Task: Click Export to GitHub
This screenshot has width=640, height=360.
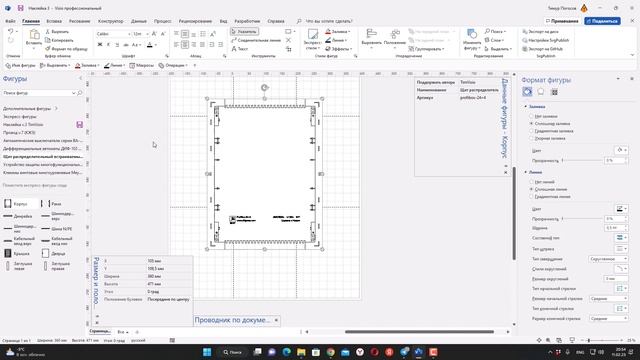Action: tap(542, 49)
